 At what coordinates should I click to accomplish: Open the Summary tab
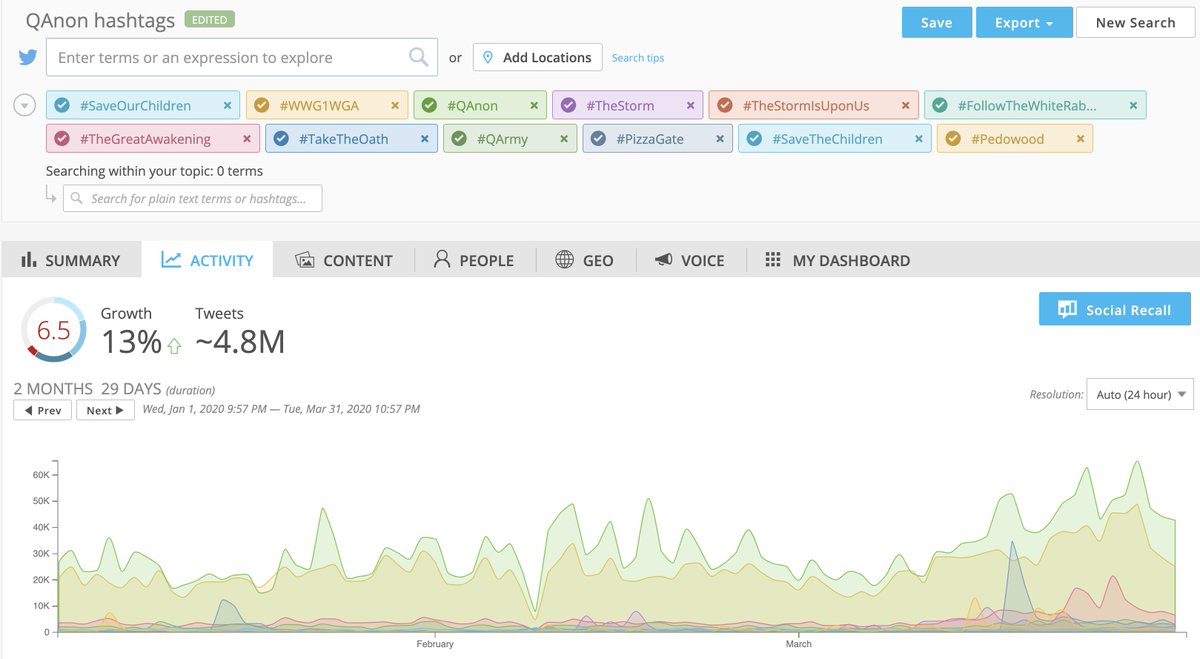click(x=70, y=260)
